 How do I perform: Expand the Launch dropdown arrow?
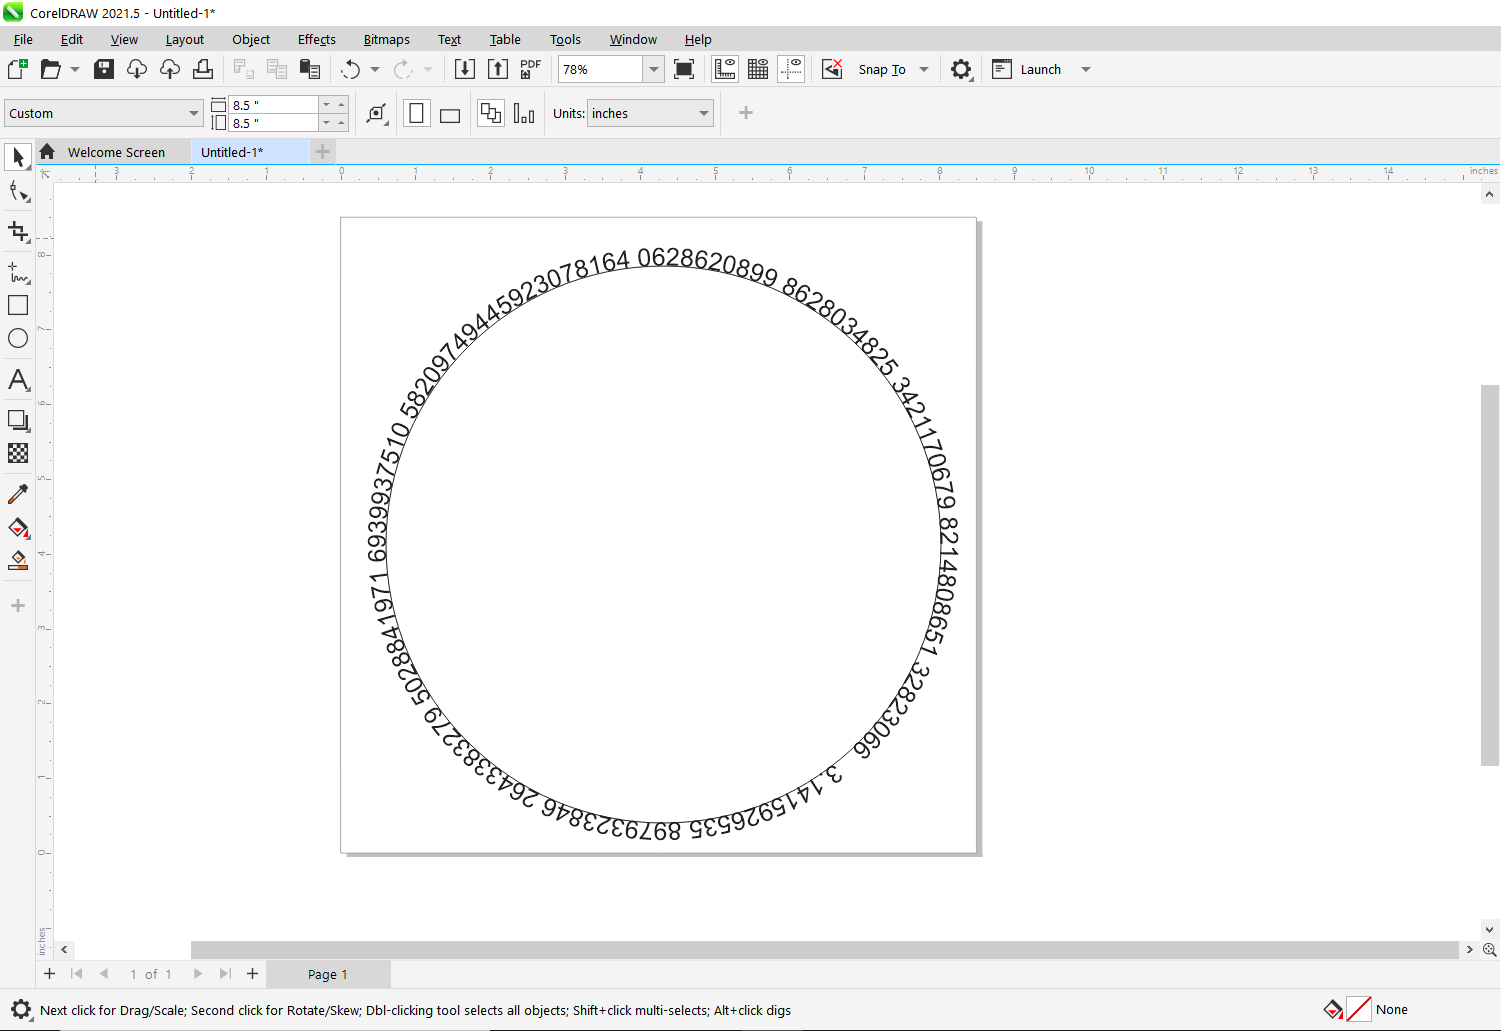coord(1086,69)
